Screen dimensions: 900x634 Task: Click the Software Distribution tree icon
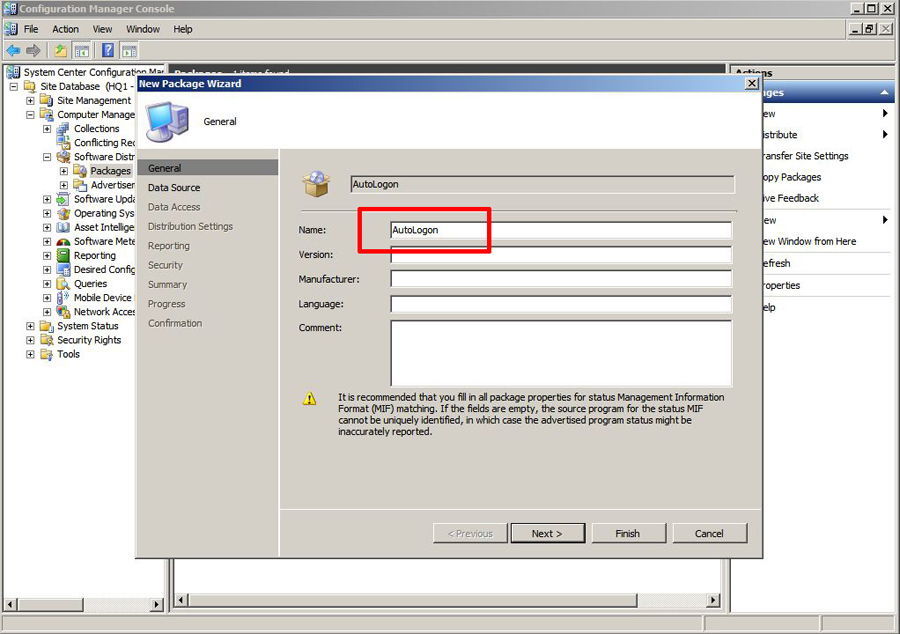[63, 157]
